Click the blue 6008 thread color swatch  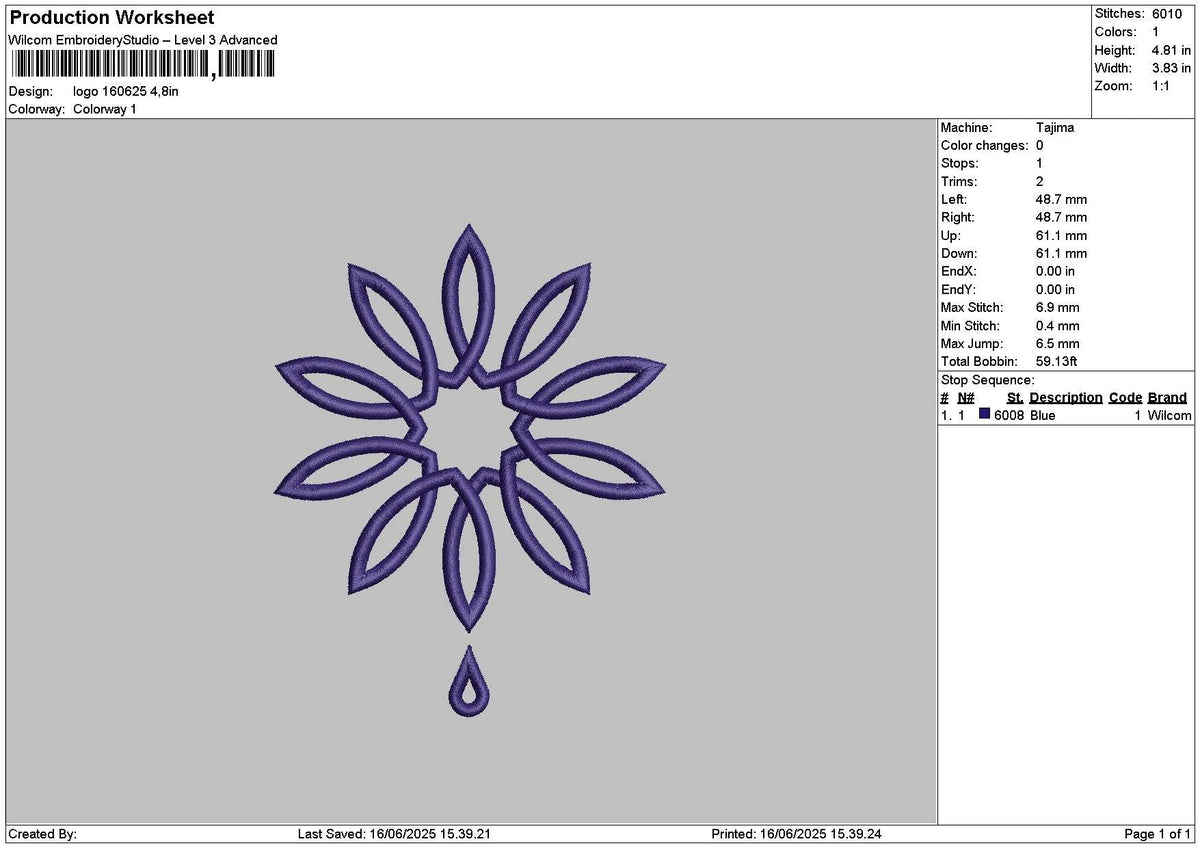(985, 414)
